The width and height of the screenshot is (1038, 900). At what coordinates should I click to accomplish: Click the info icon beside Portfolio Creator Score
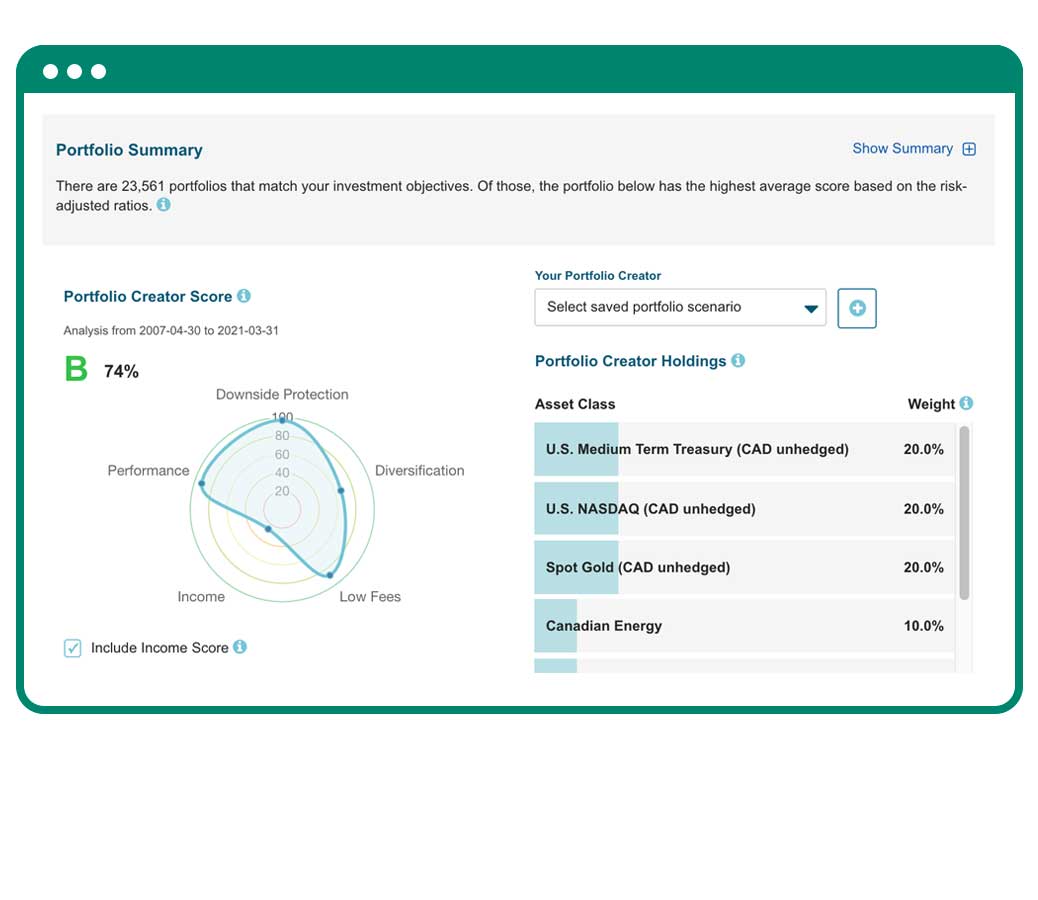pyautogui.click(x=245, y=296)
